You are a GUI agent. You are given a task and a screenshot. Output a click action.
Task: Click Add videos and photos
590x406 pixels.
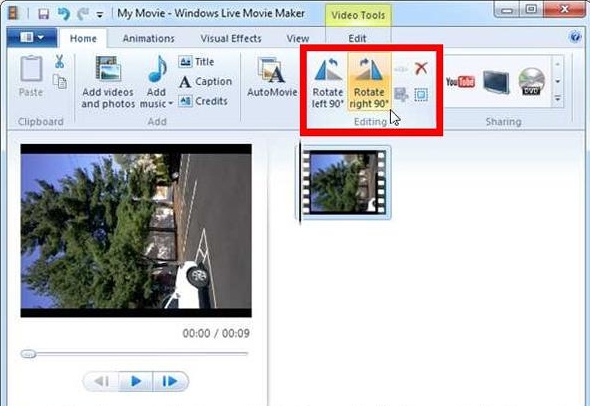point(108,82)
